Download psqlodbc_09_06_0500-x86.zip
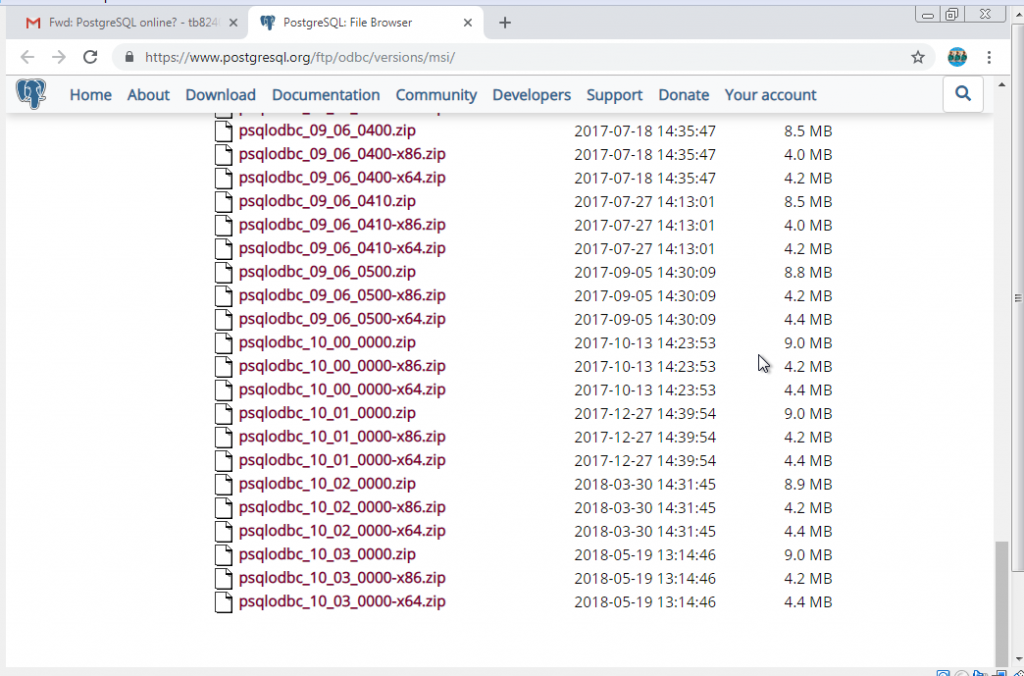1024x676 pixels. coord(342,295)
